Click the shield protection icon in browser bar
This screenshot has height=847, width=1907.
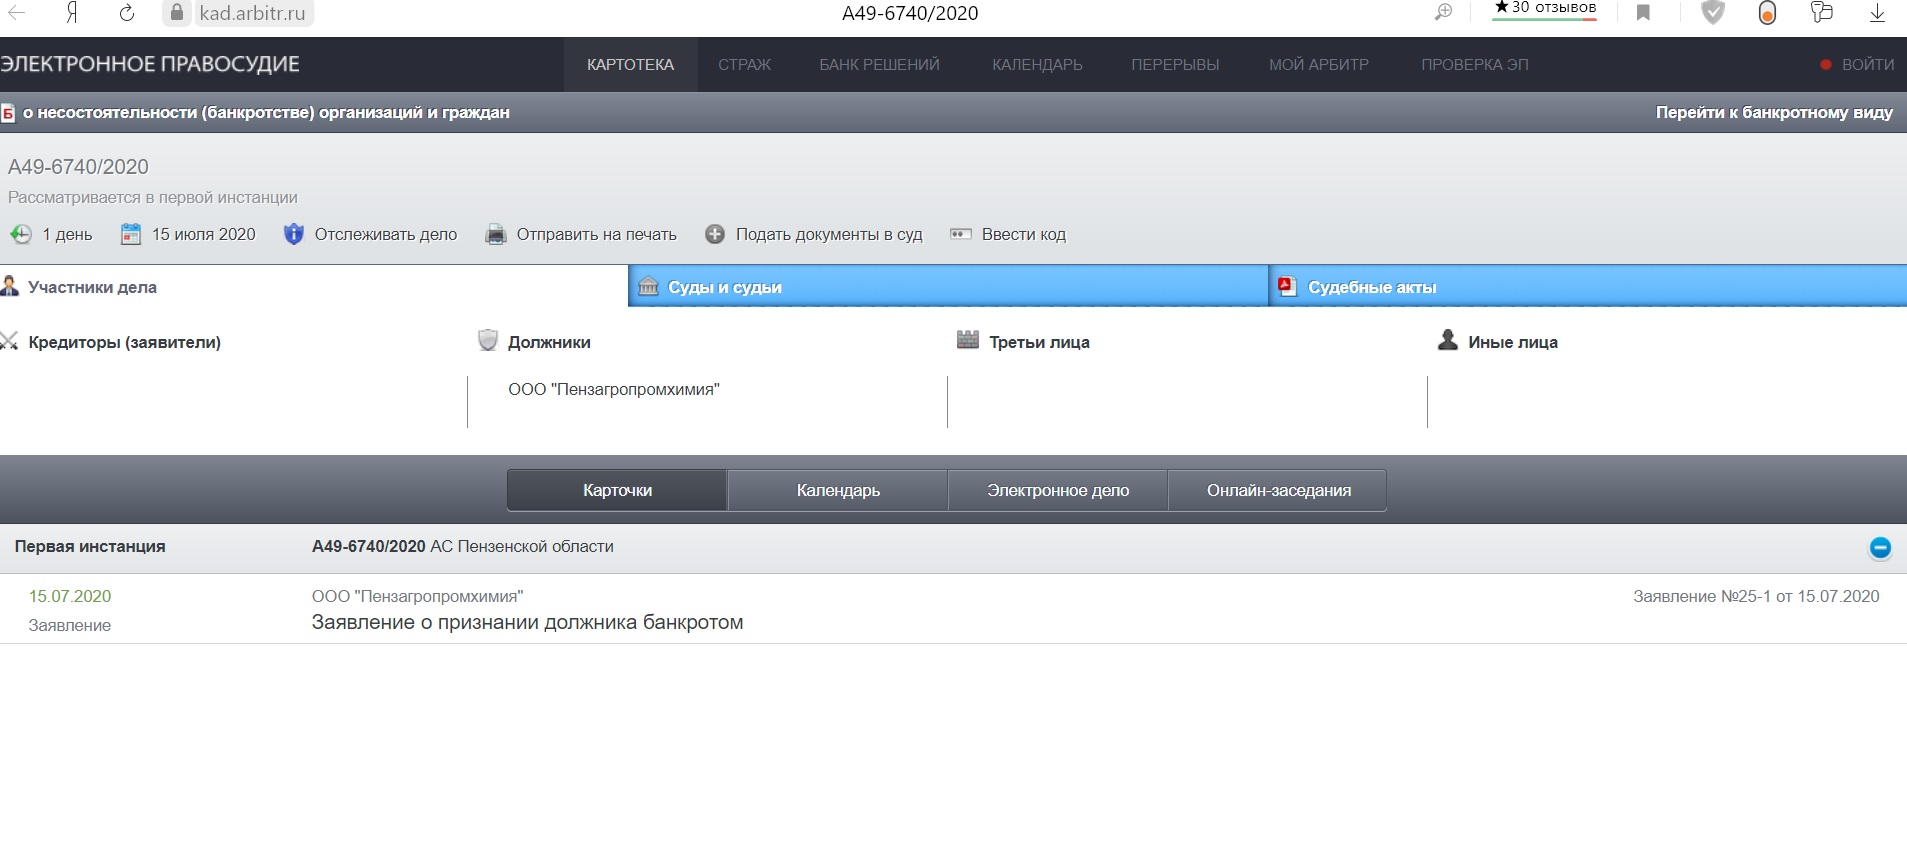pos(1713,13)
